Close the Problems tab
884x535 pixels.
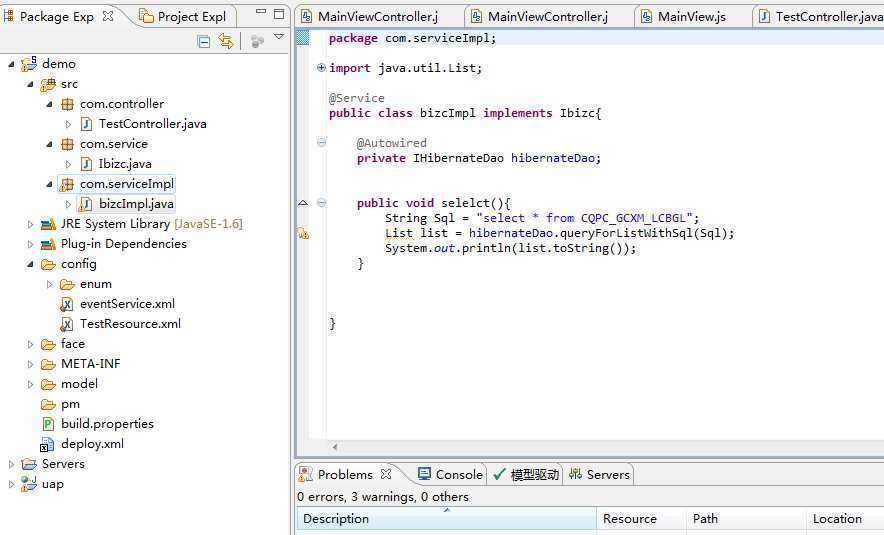point(386,474)
